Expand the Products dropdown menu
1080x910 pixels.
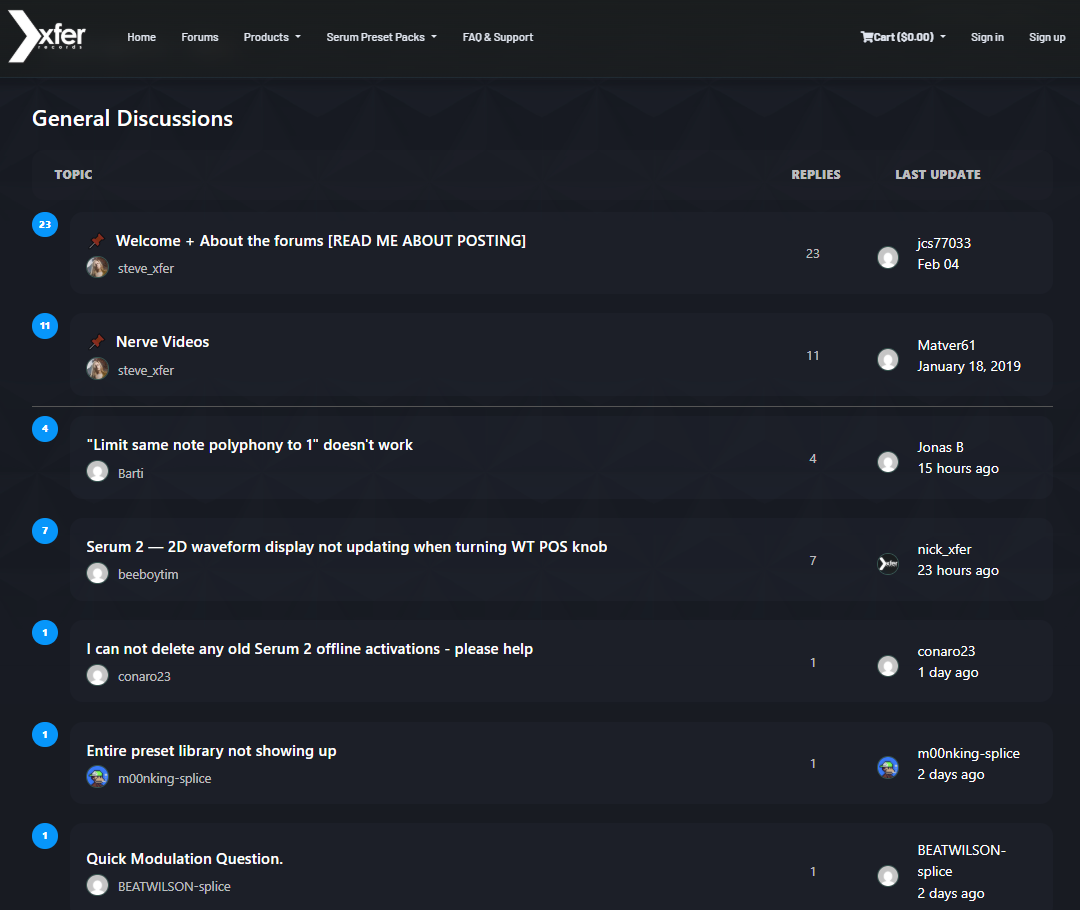tap(272, 37)
